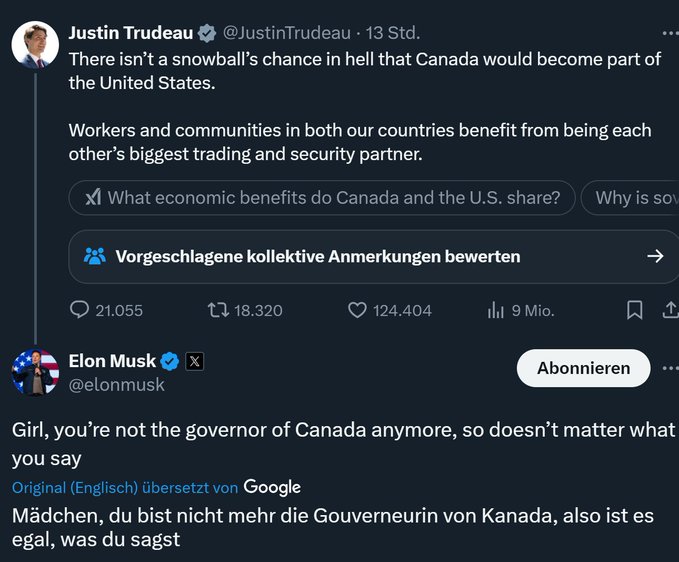Select Grok question about economic benefits
Screen dimensions: 679x562
[322, 197]
